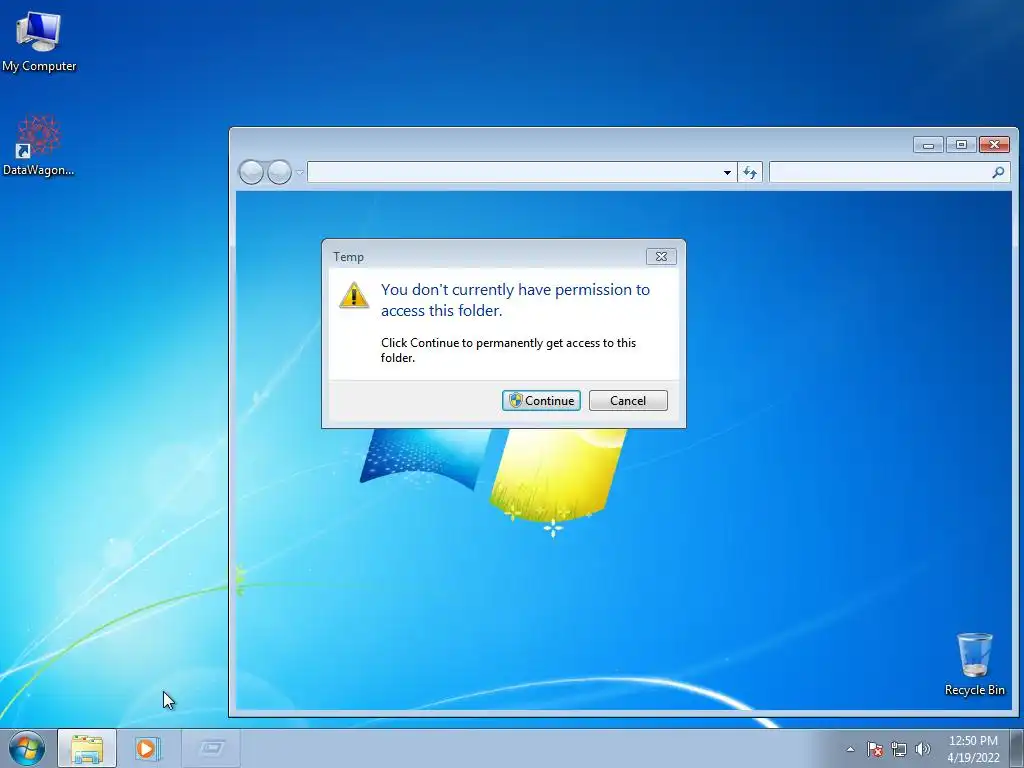Open the volume speaker icon
Viewport: 1024px width, 768px height.
tap(922, 749)
